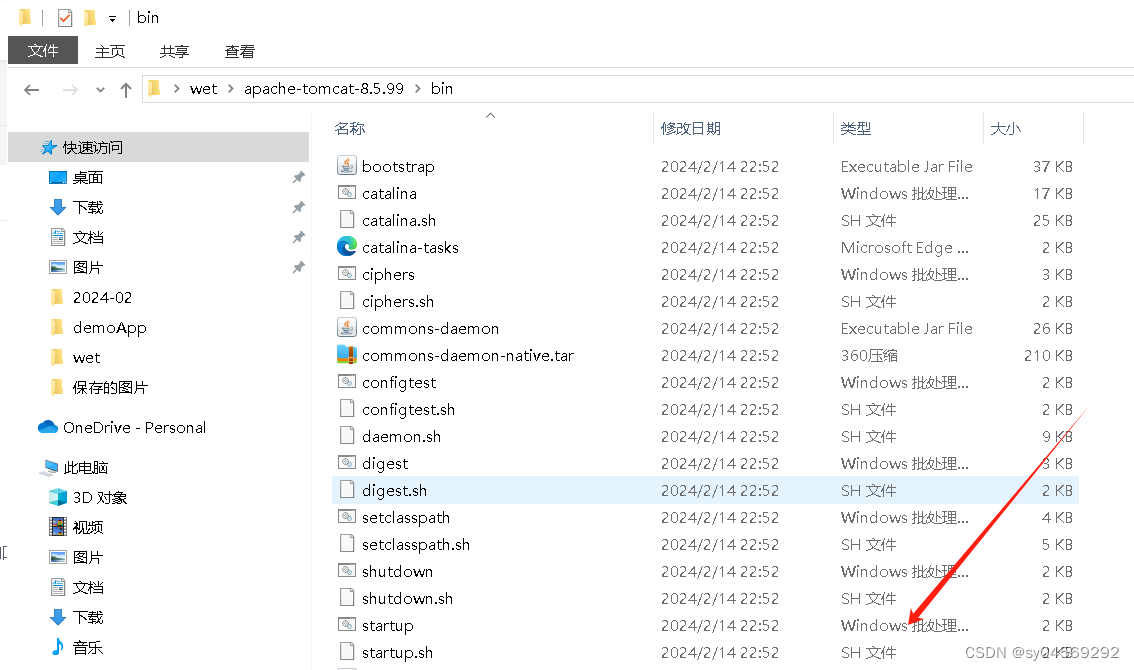The width and height of the screenshot is (1134, 670).
Task: Select the 快速访问 tree item
Action: [x=158, y=148]
